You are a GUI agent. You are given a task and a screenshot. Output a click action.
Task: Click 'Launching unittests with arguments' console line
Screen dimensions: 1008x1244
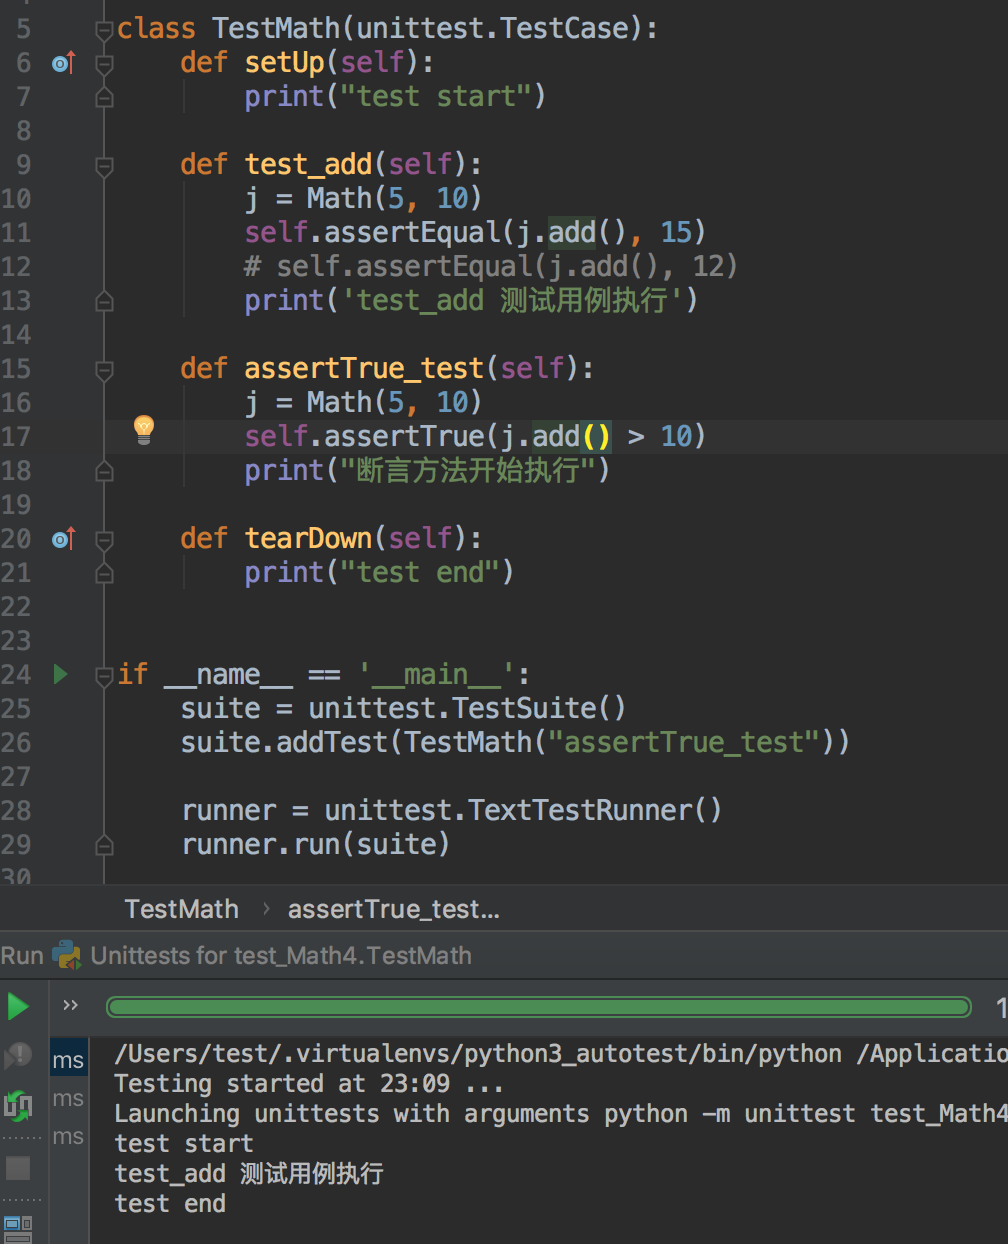[x=561, y=1113]
